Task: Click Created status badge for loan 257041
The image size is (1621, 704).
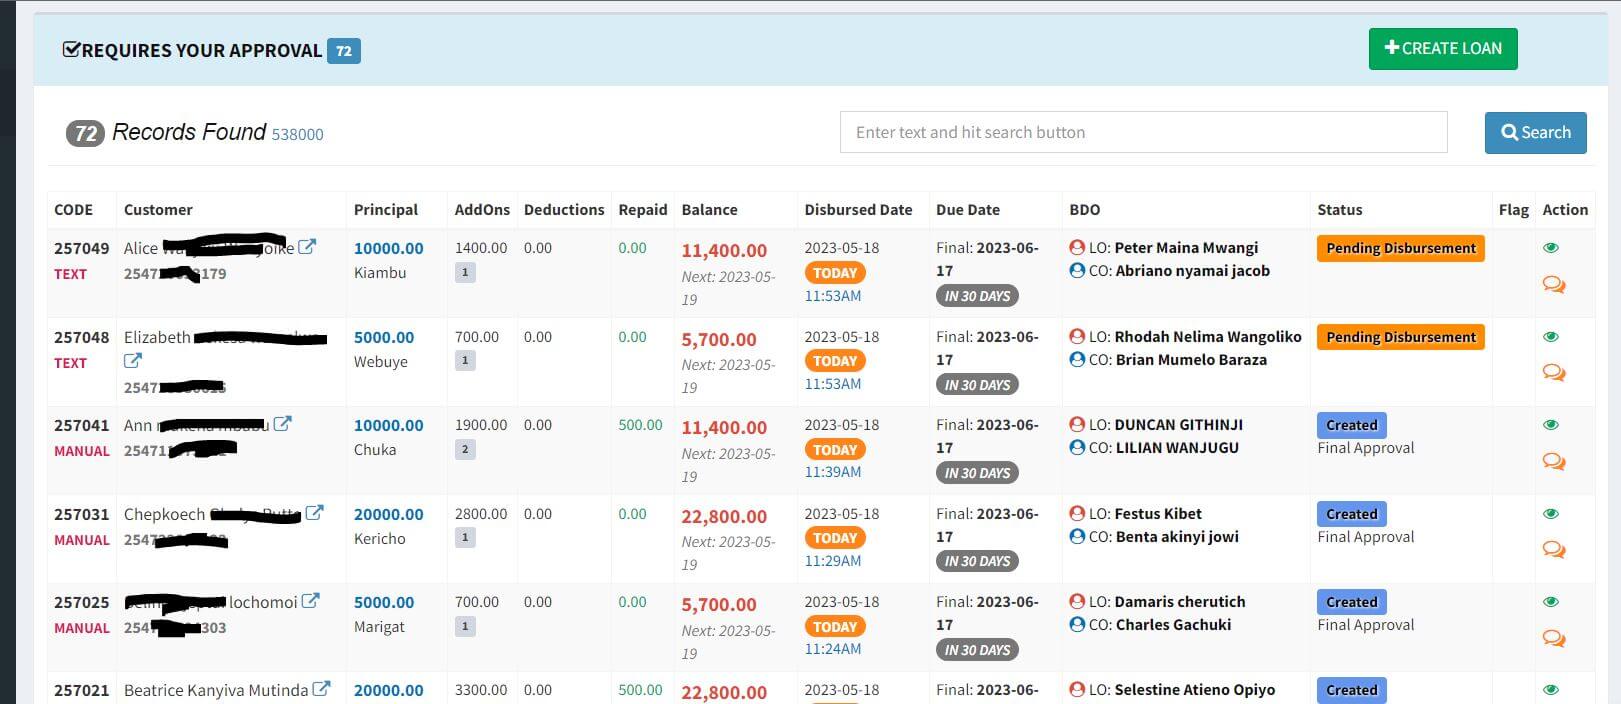Action: [x=1352, y=425]
